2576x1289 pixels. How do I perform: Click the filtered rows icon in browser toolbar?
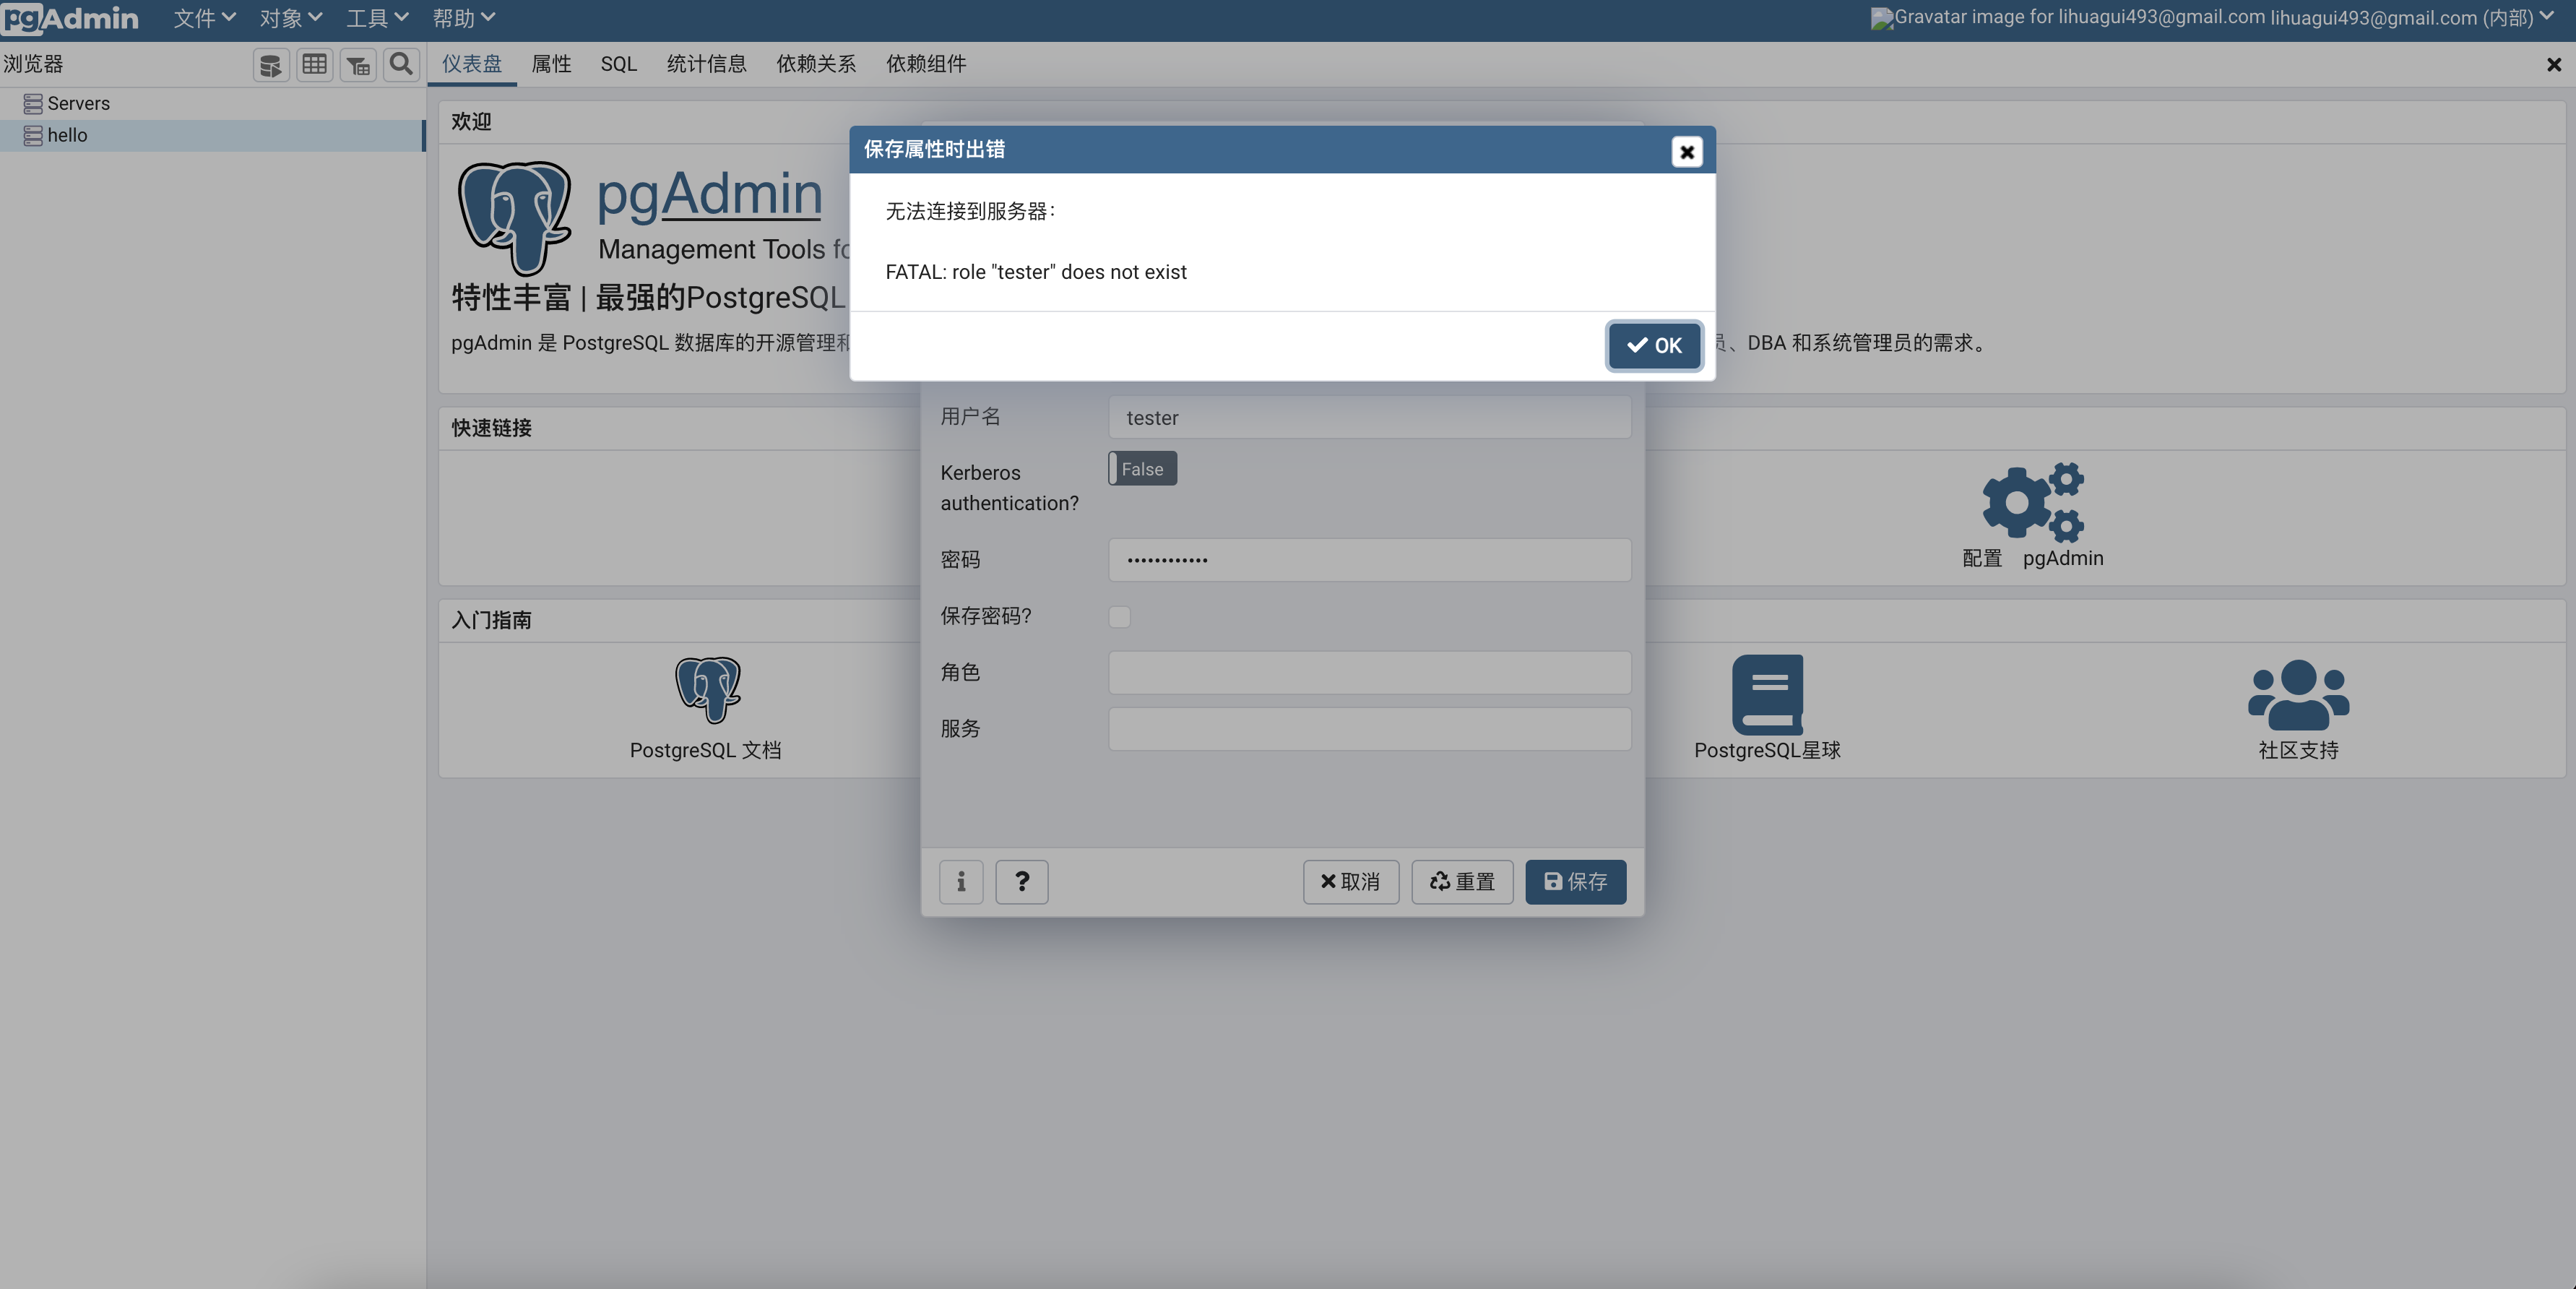pyautogui.click(x=358, y=65)
